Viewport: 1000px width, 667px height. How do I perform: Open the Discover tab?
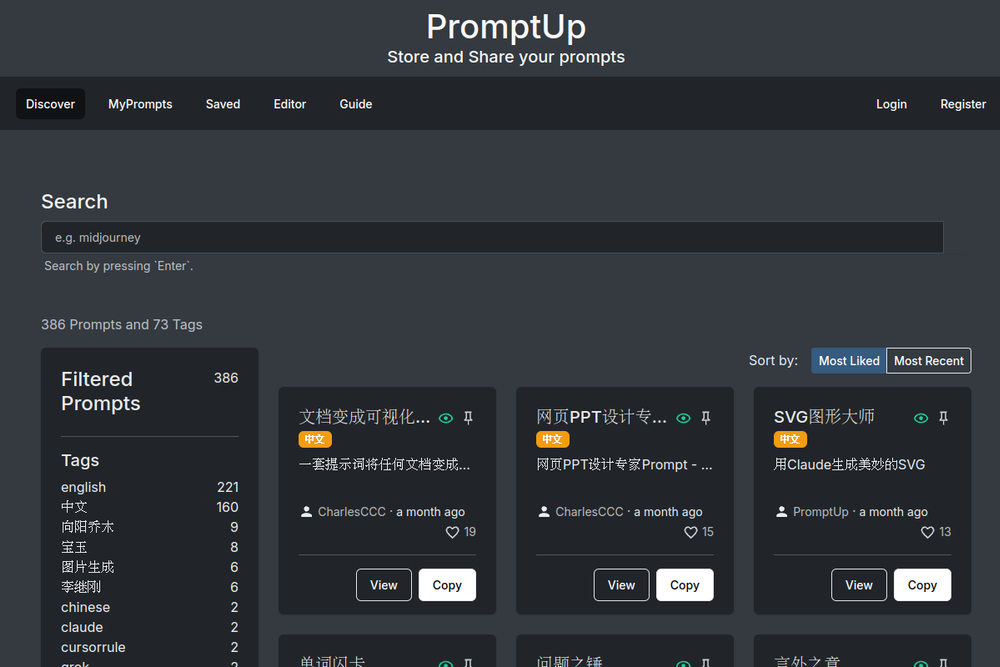pyautogui.click(x=50, y=104)
